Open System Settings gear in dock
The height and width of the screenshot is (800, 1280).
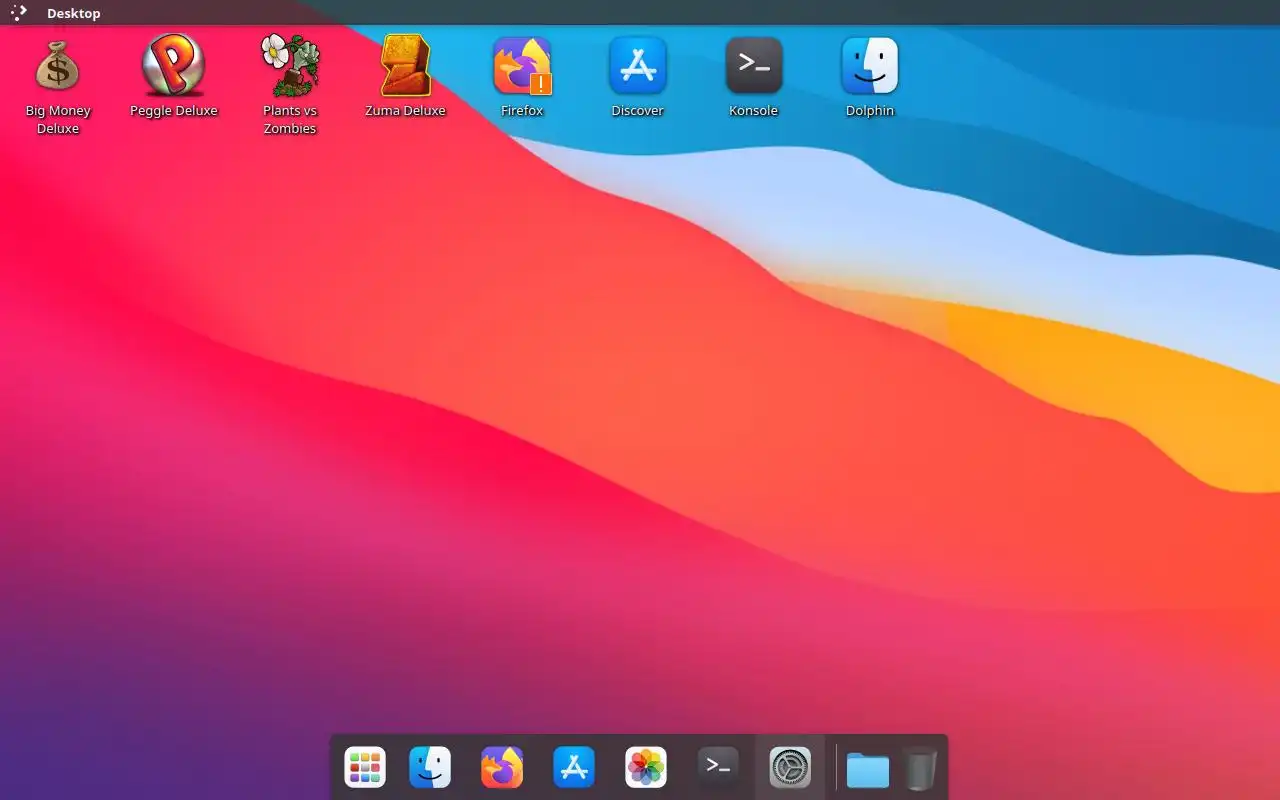point(790,767)
